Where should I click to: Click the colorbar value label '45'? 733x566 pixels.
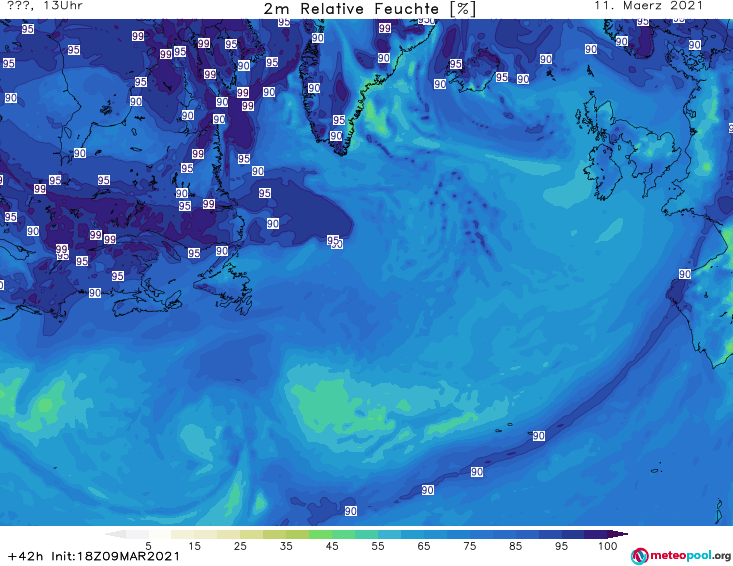(332, 546)
